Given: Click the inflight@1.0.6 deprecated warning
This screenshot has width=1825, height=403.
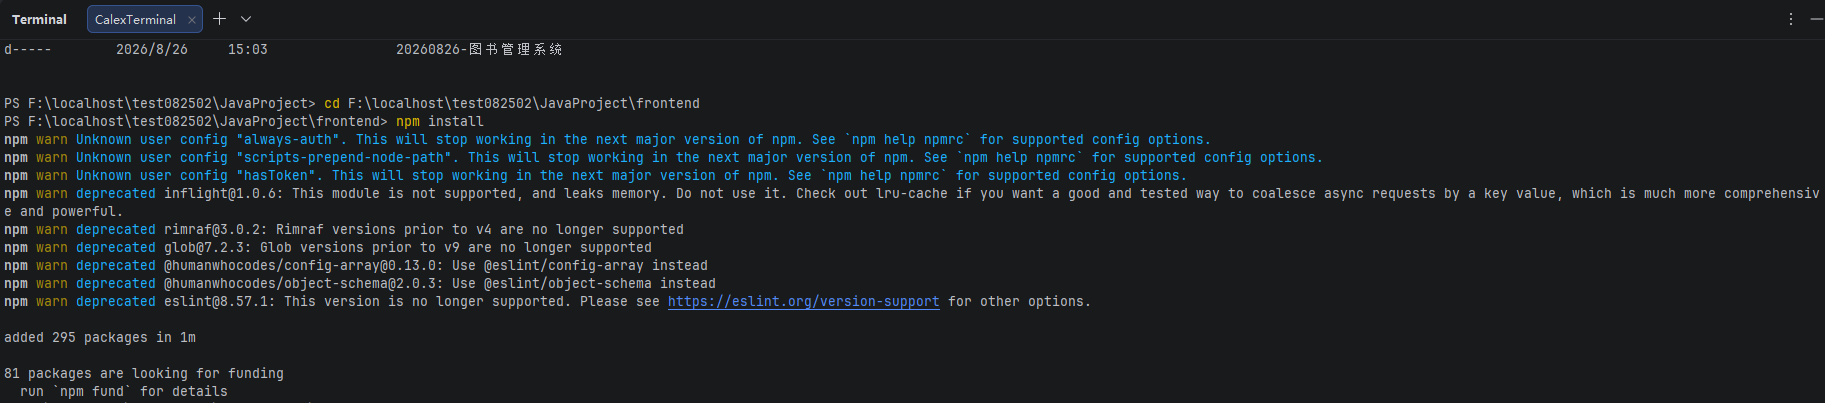Looking at the screenshot, I should click(x=911, y=203).
